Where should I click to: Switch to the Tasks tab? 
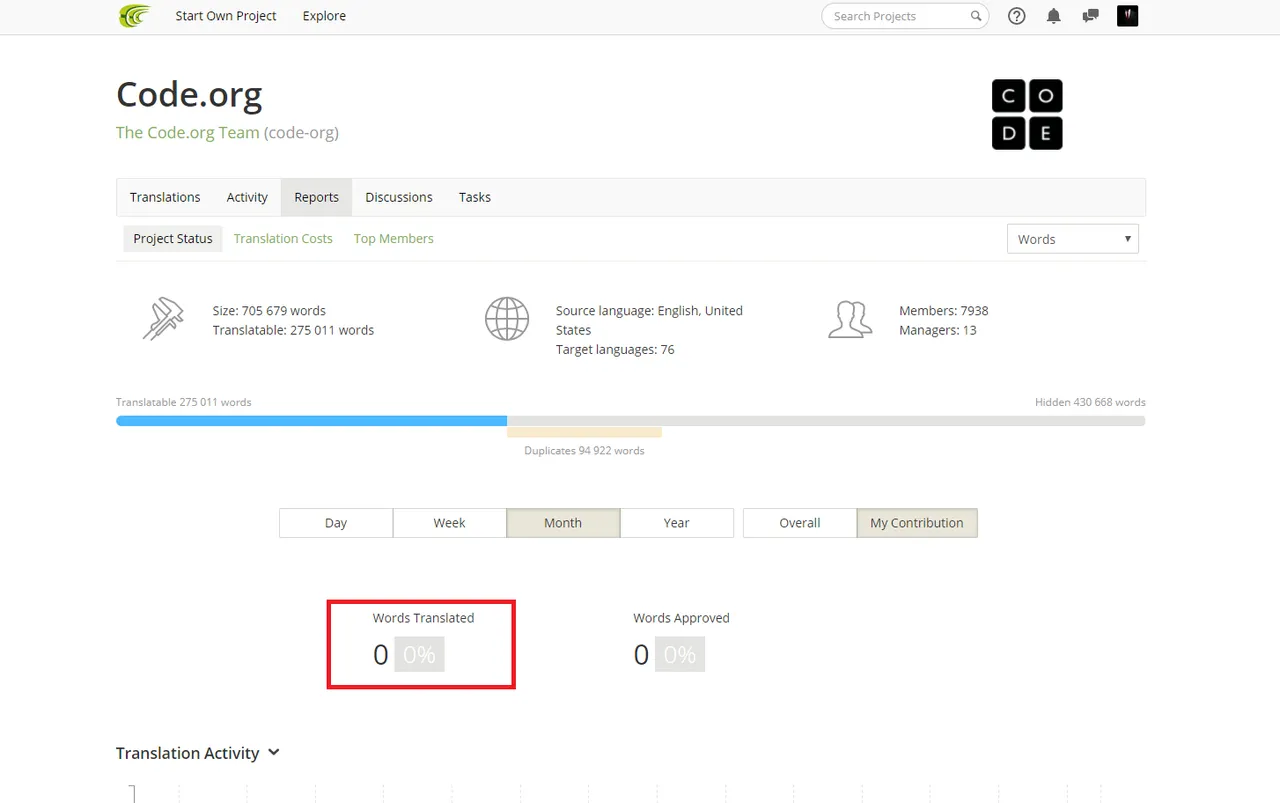(x=475, y=197)
